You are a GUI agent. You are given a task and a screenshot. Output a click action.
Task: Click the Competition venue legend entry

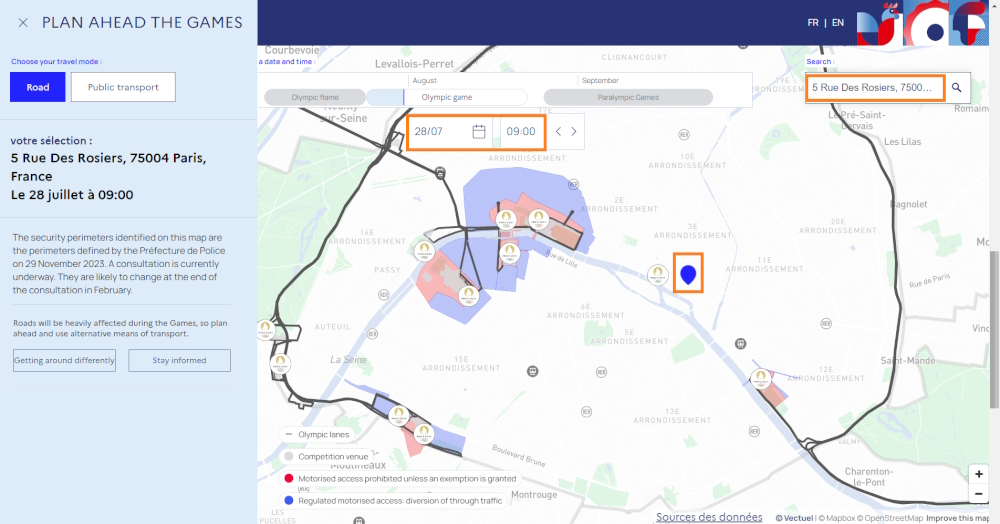pyautogui.click(x=327, y=456)
